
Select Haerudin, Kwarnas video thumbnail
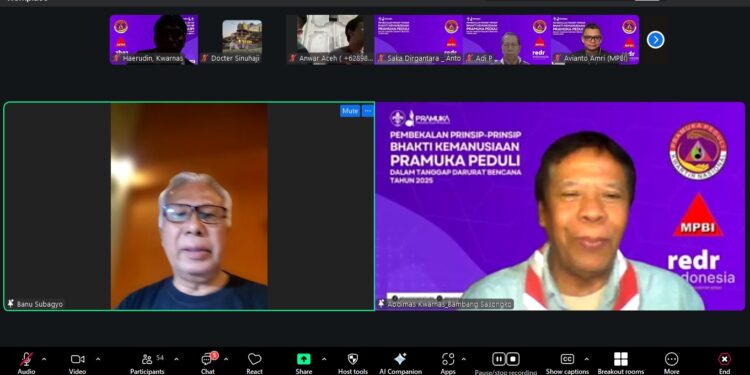coord(154,39)
